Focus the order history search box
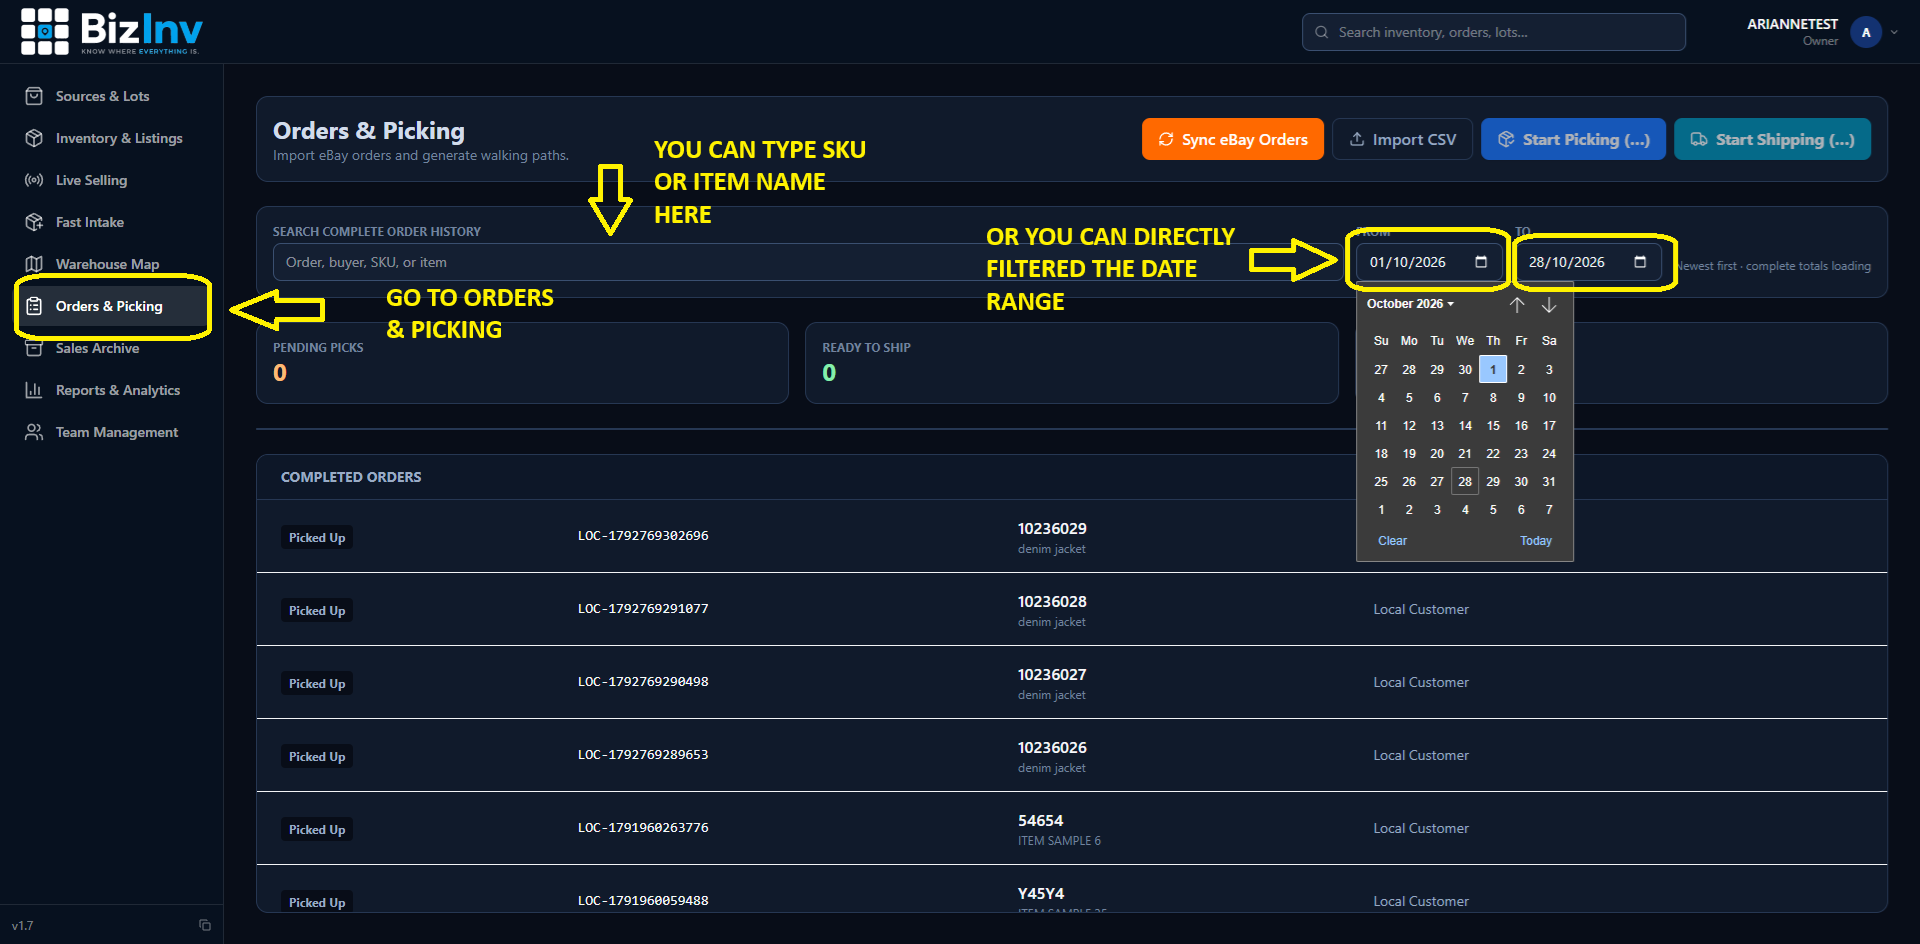The image size is (1920, 944). tap(808, 262)
